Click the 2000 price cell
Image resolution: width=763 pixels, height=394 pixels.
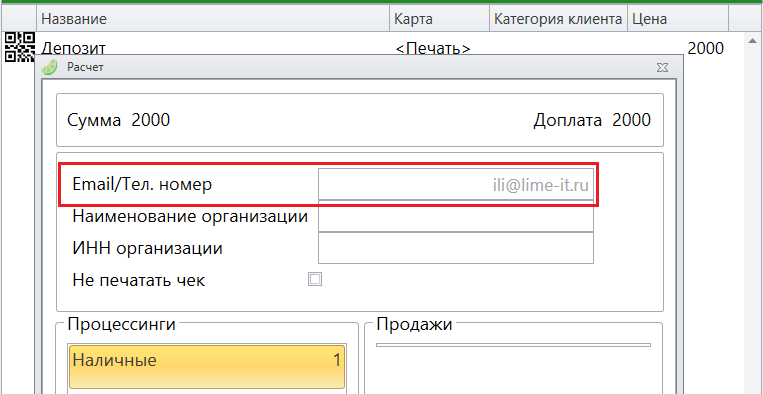pyautogui.click(x=706, y=48)
